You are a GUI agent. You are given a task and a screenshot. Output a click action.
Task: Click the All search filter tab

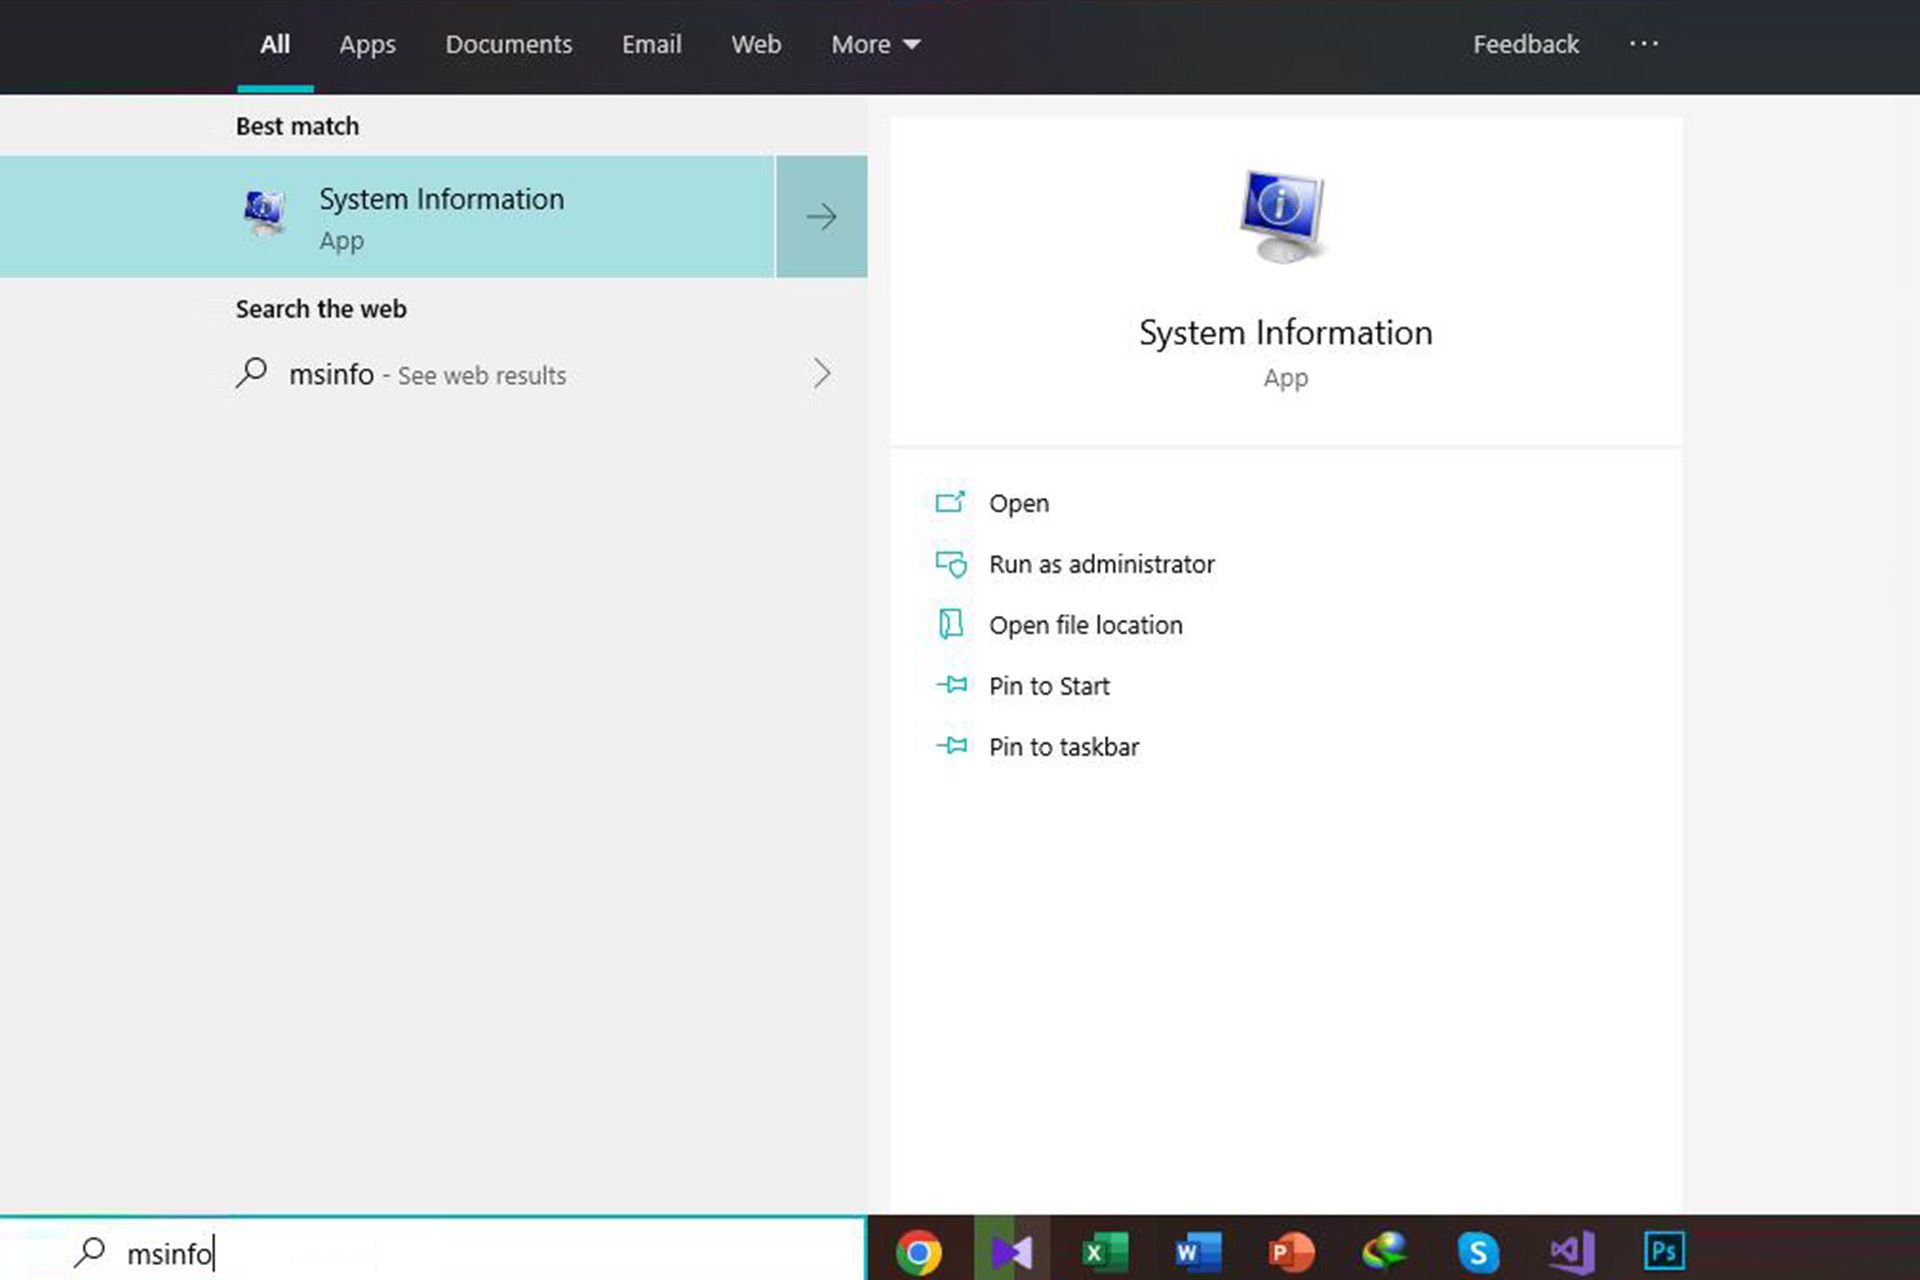274,43
